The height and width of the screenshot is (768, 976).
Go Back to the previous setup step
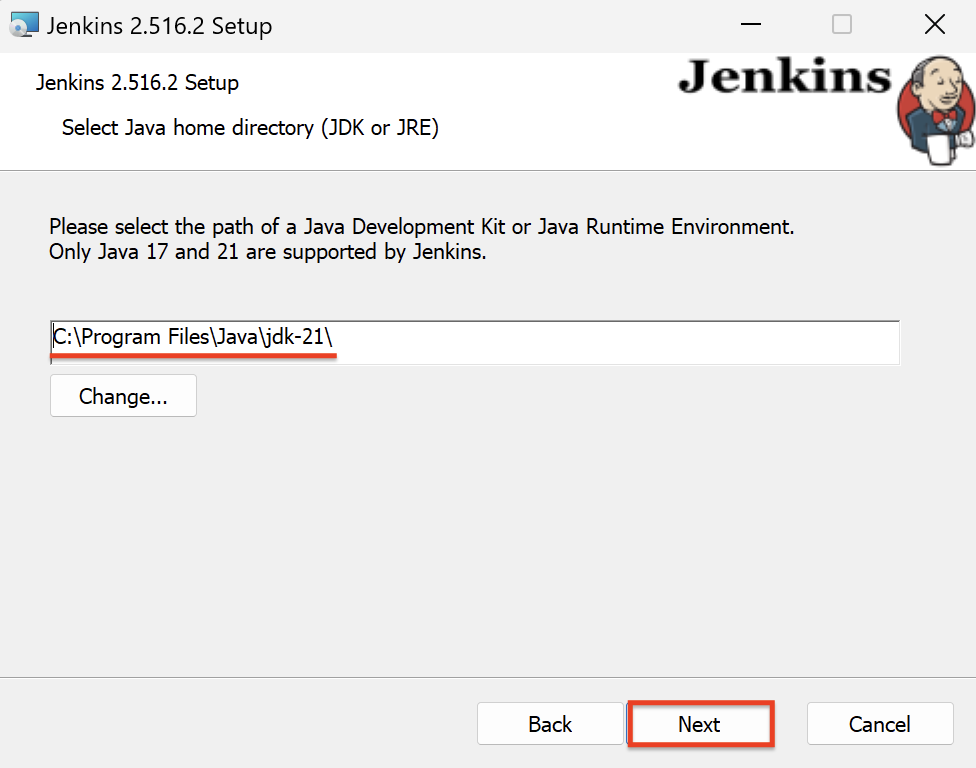550,724
